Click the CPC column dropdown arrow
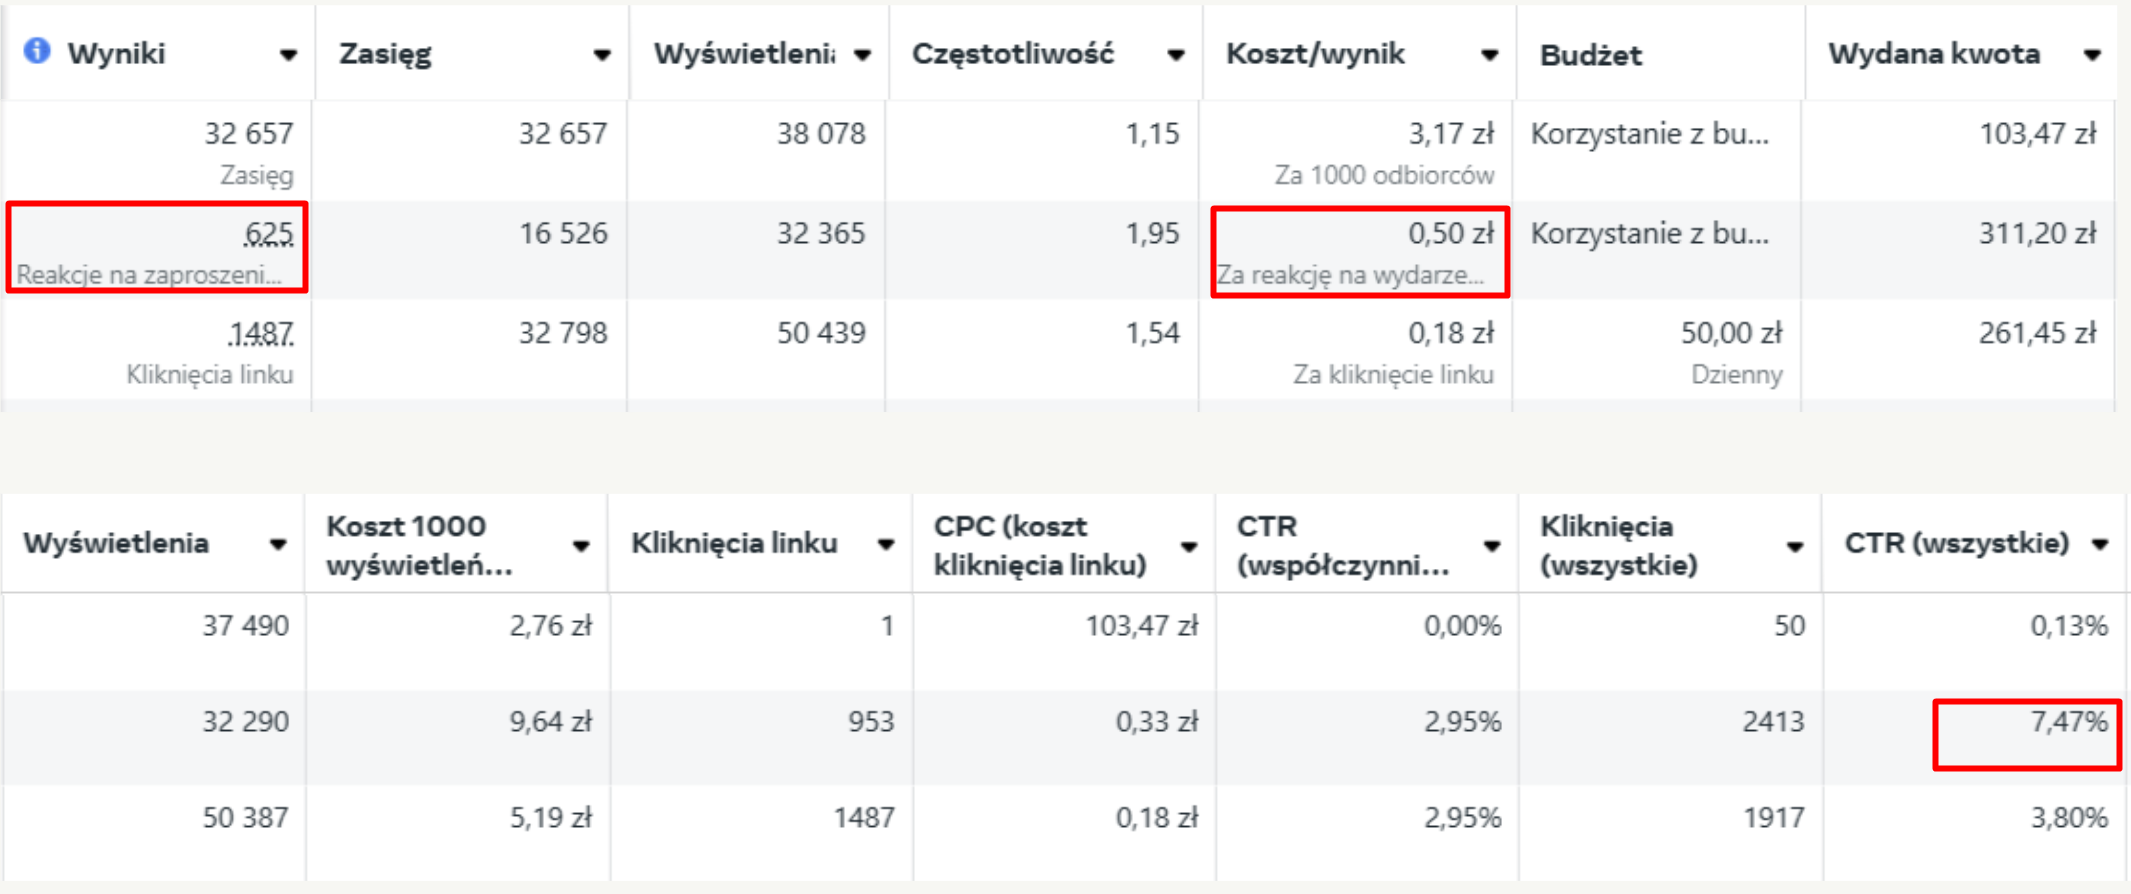The image size is (2131, 894). point(1189,546)
